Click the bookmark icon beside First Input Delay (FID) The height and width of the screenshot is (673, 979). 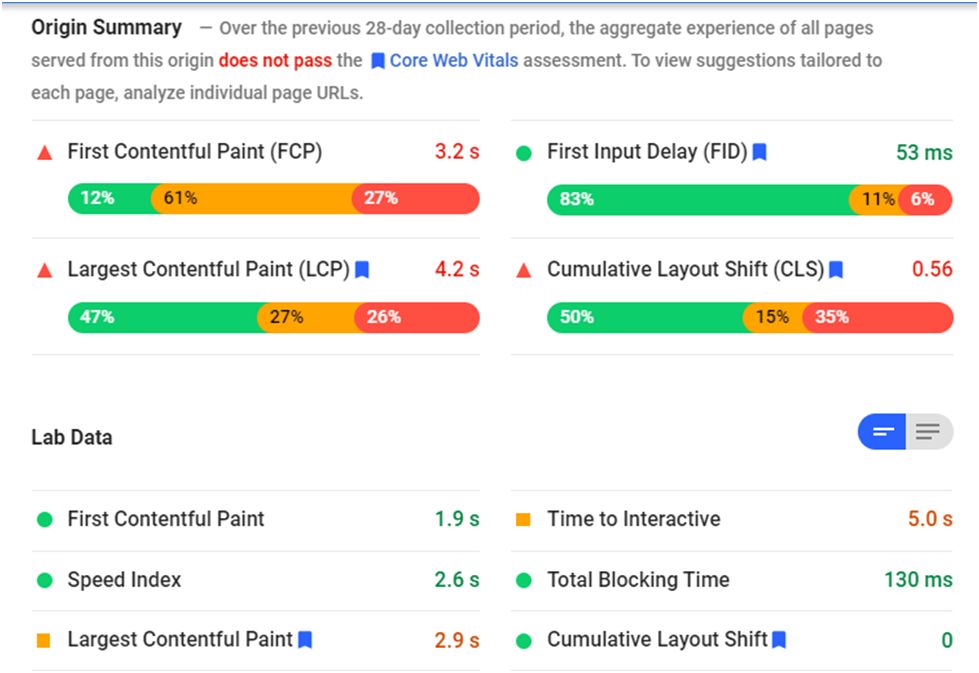[760, 152]
